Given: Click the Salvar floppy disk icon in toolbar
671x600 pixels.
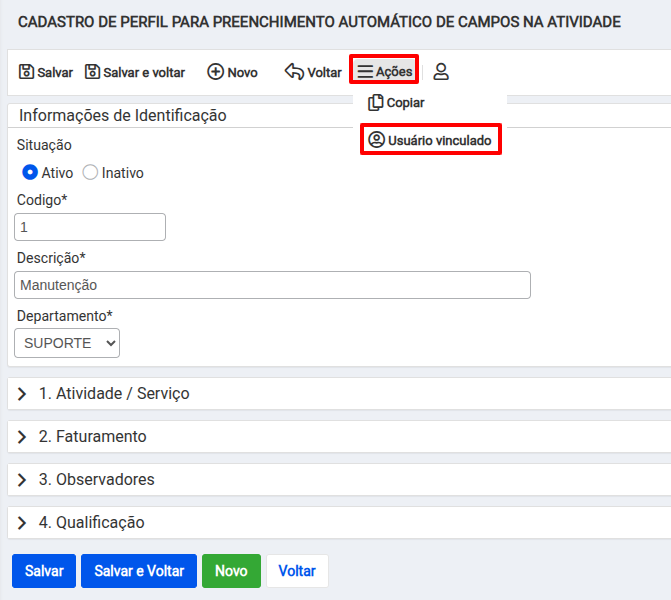Looking at the screenshot, I should [x=26, y=71].
